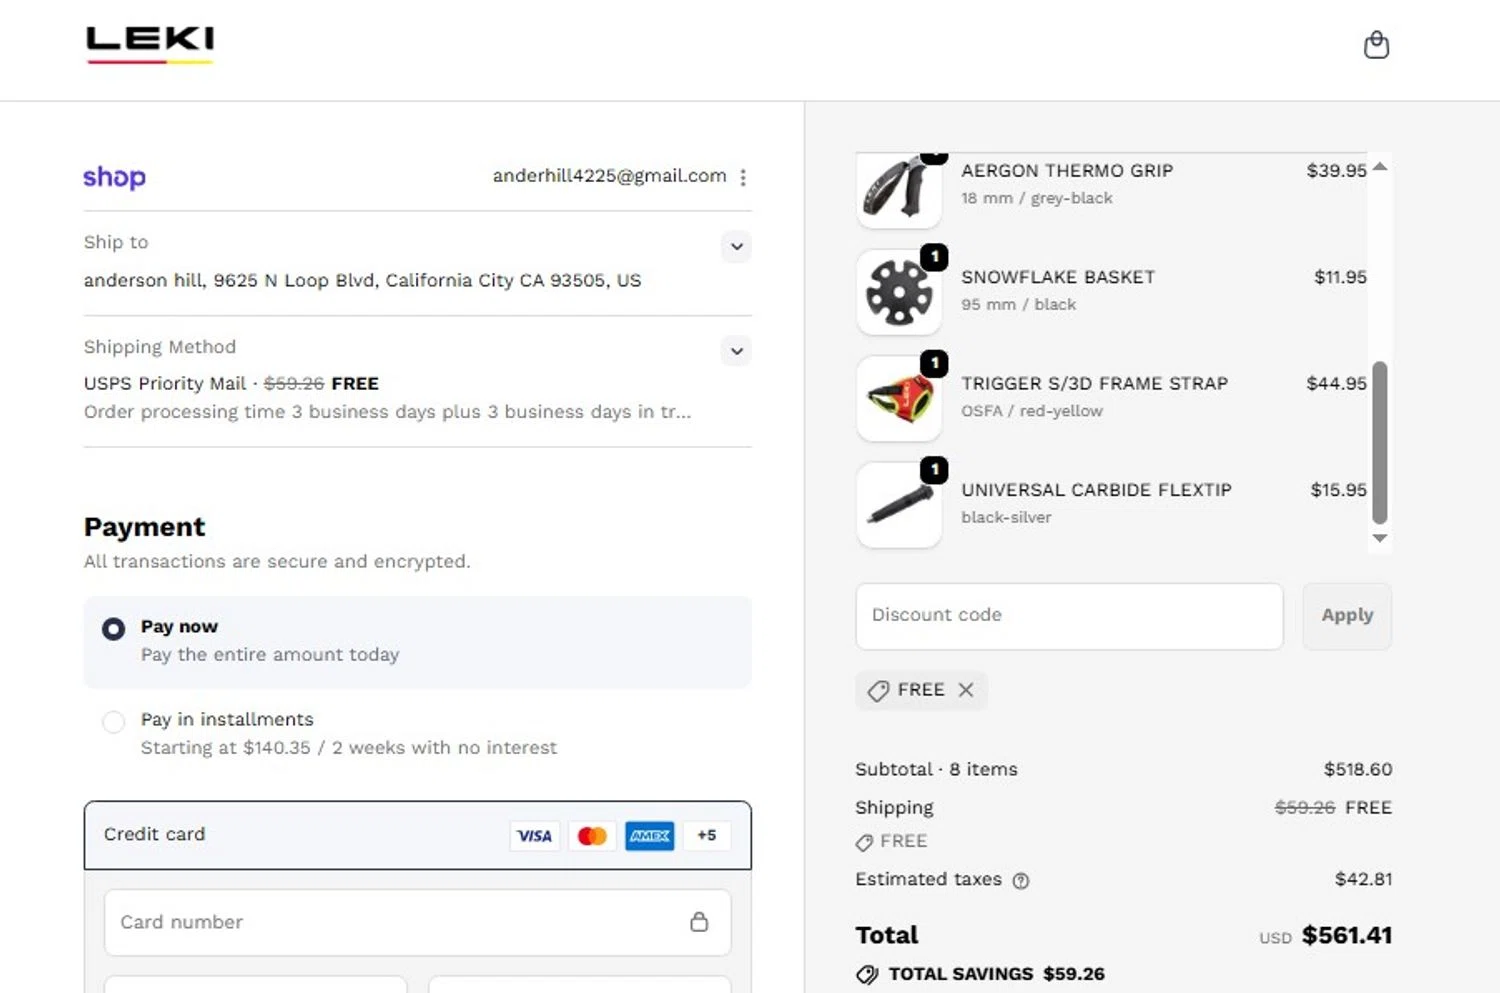1500x993 pixels.
Task: Remove the FREE discount code
Action: [966, 690]
